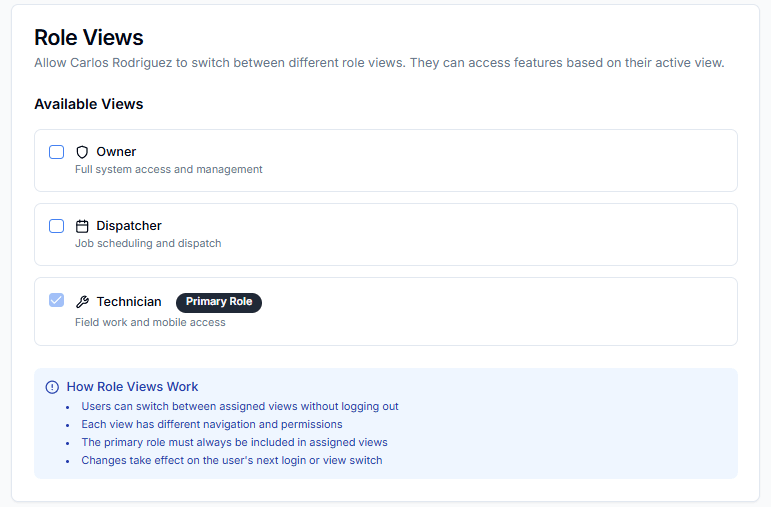Click the Owner role label
771x507 pixels.
click(x=116, y=152)
